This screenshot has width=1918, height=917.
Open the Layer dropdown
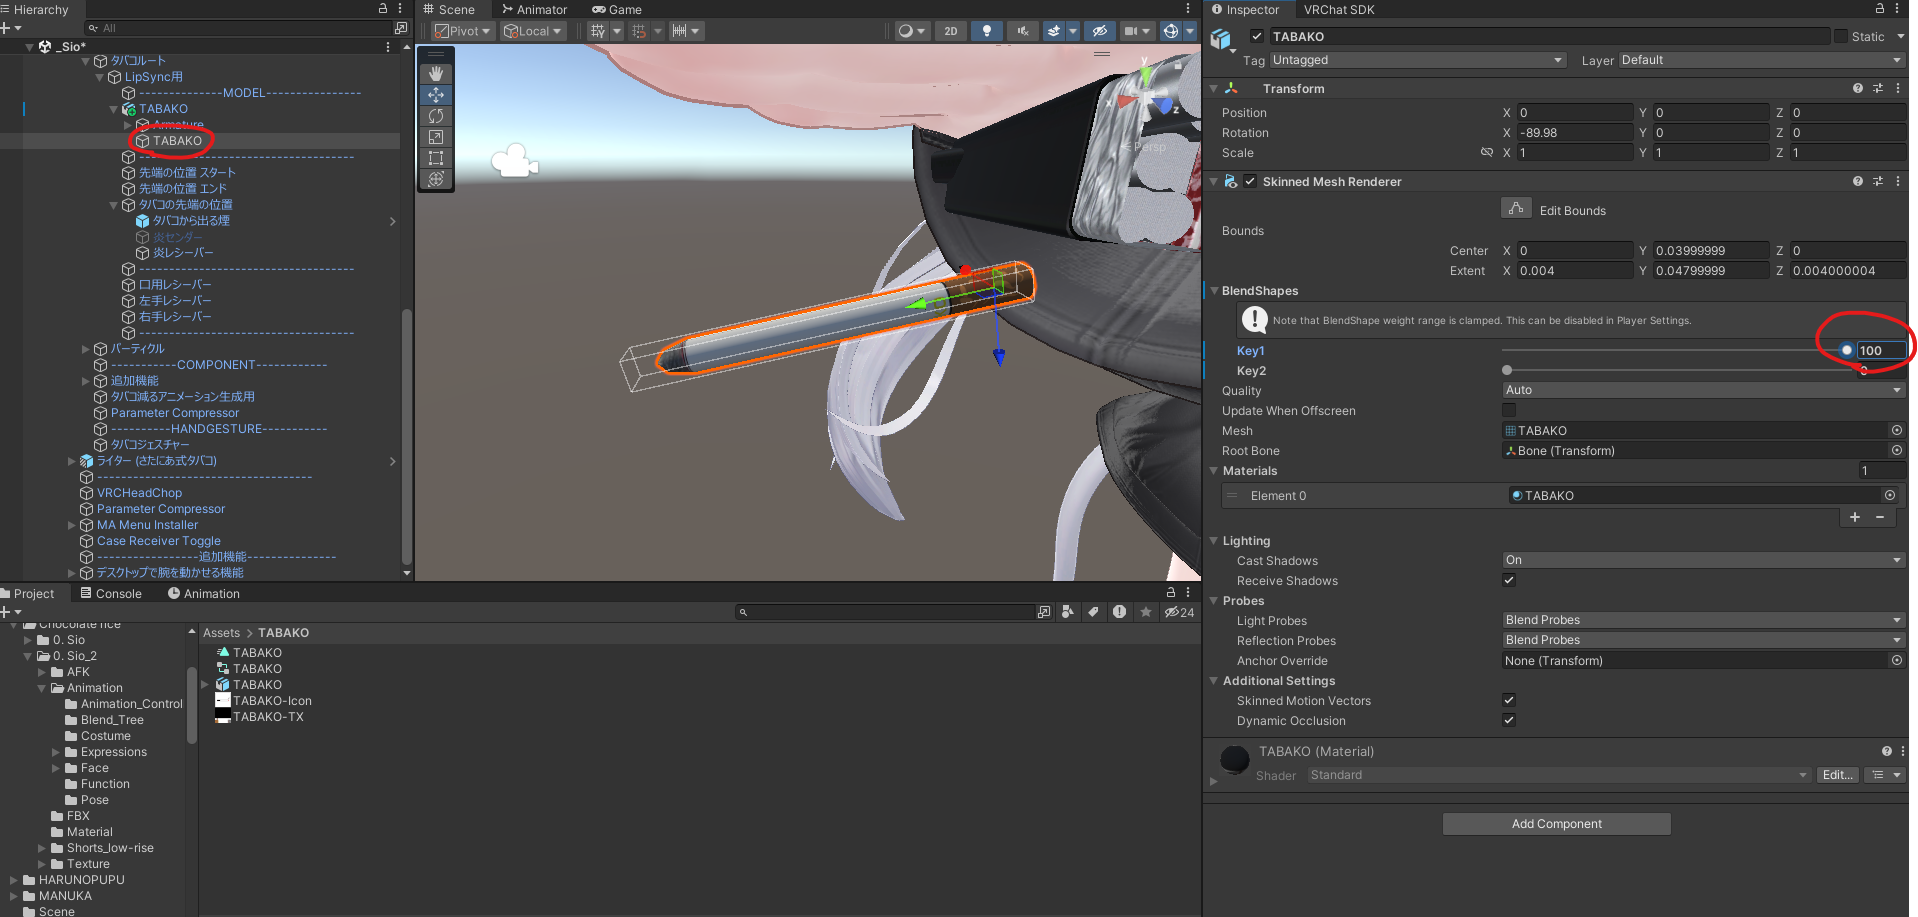[1761, 60]
